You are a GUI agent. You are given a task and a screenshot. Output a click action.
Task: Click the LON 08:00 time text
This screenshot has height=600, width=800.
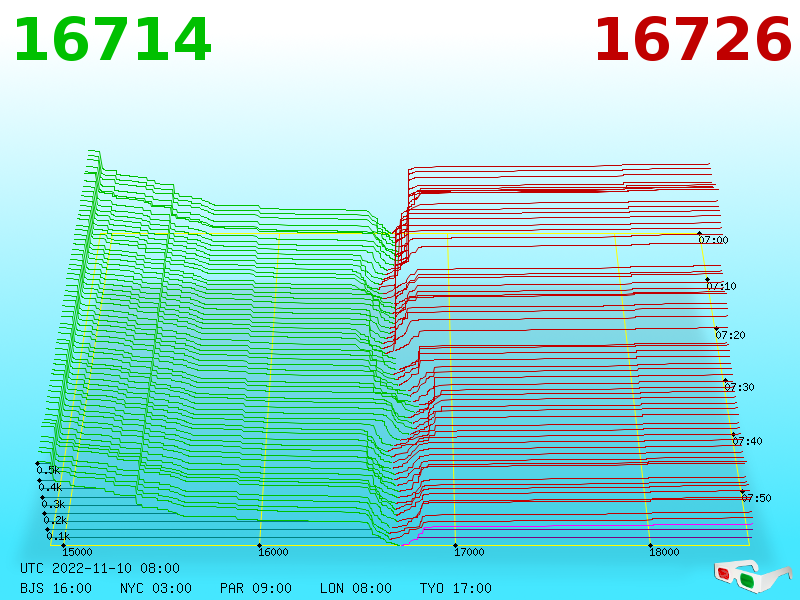356,588
